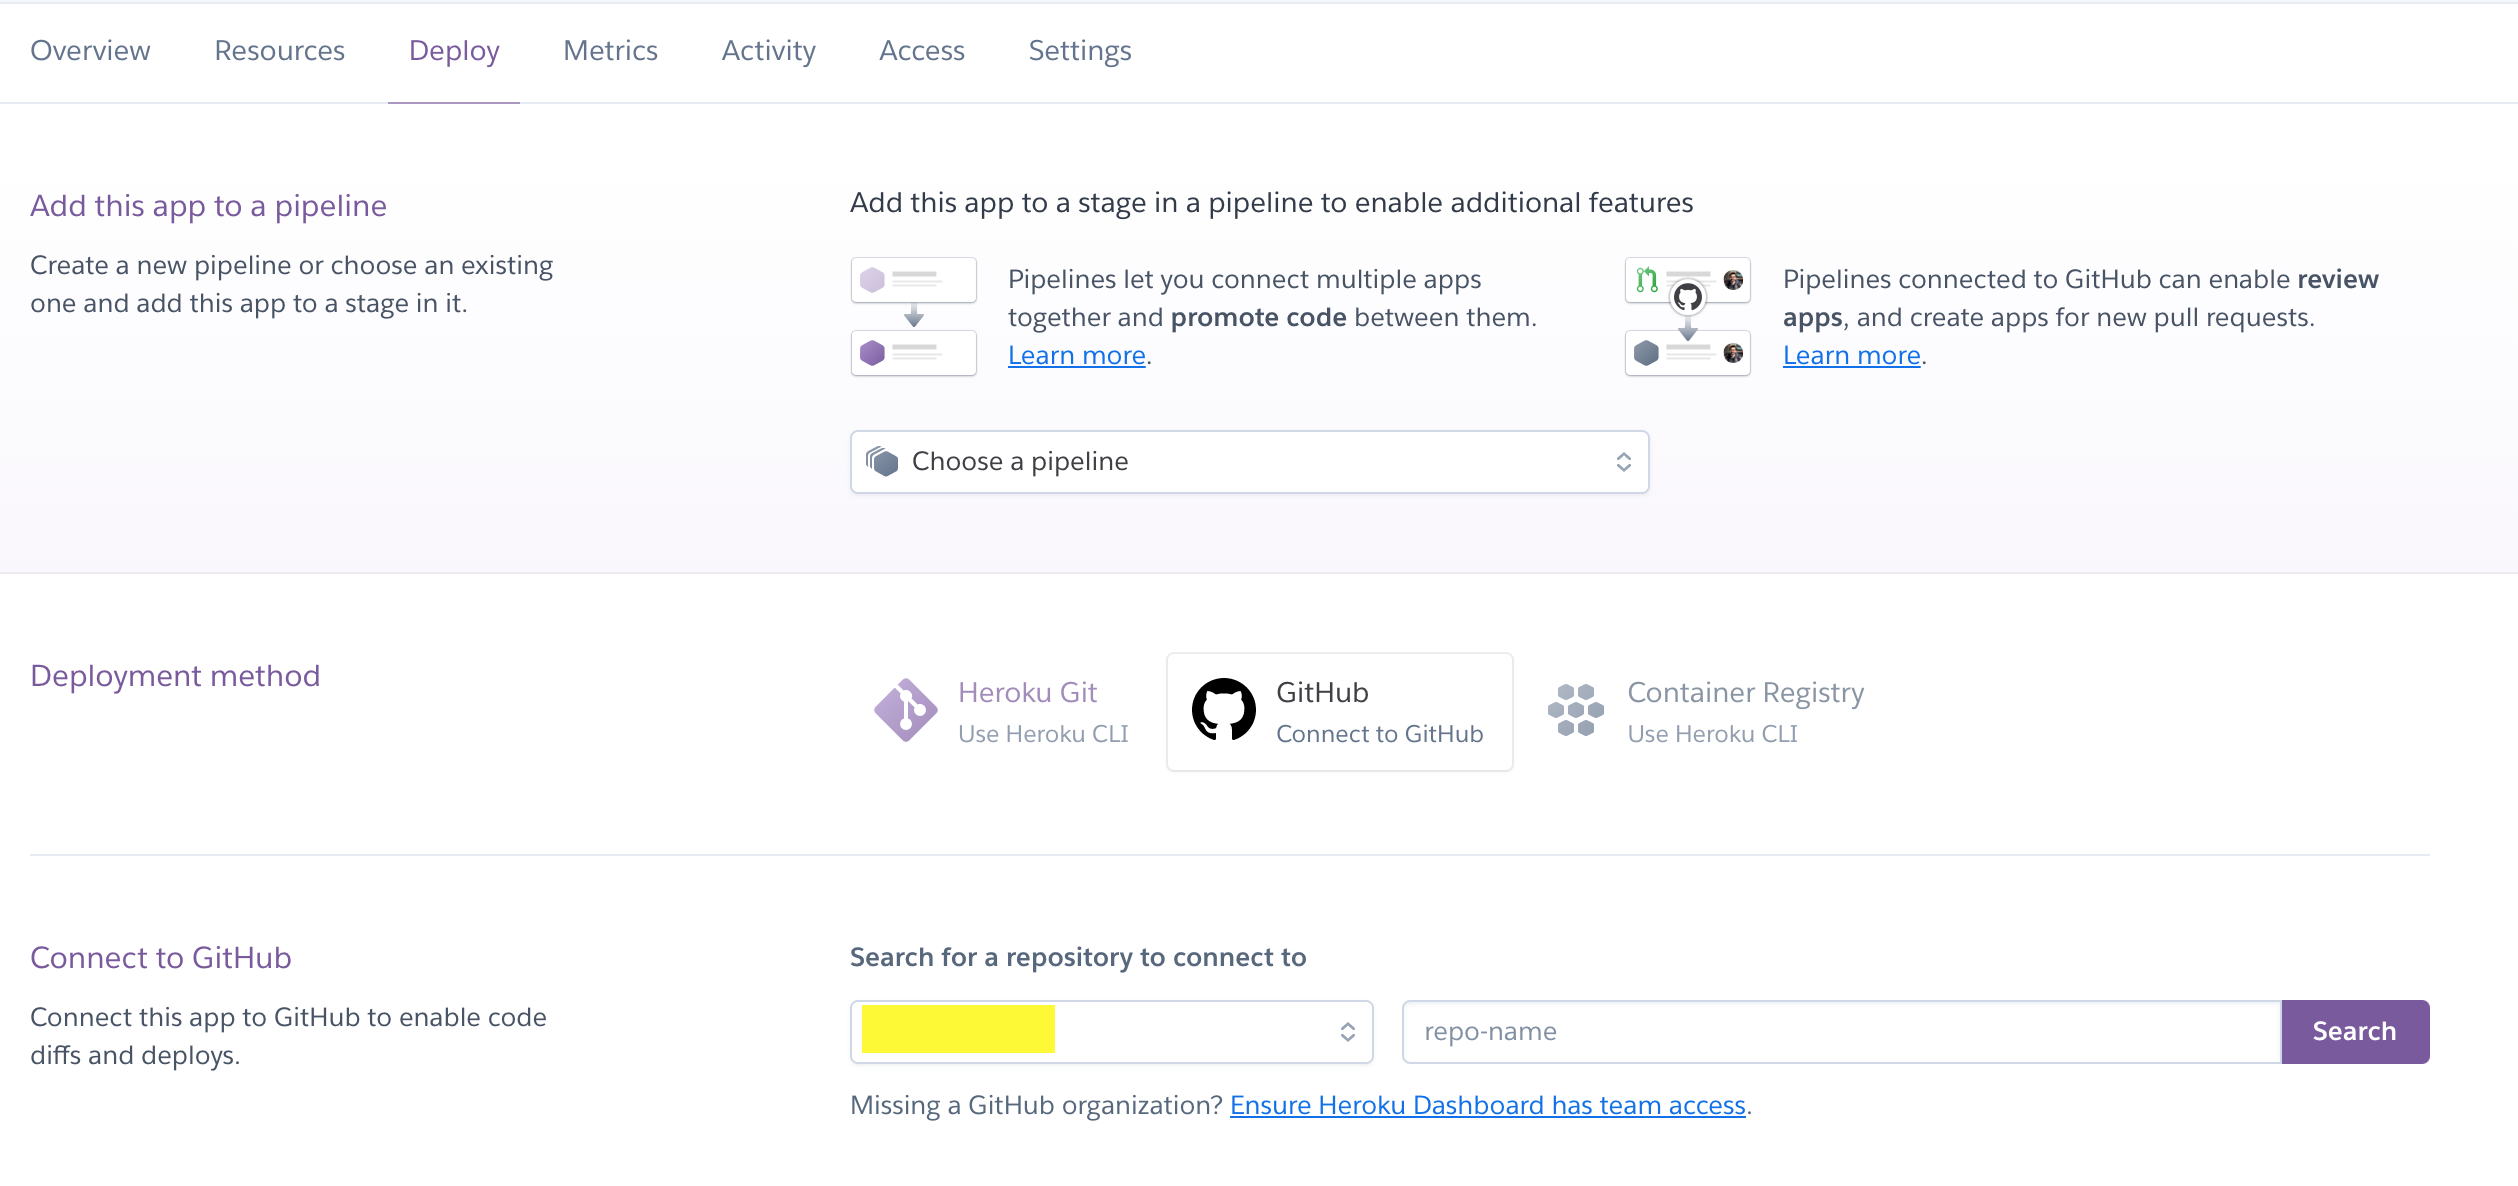Screen dimensions: 2518x1186
Task: Click the Container Registry hexagons icon
Action: 1575,711
